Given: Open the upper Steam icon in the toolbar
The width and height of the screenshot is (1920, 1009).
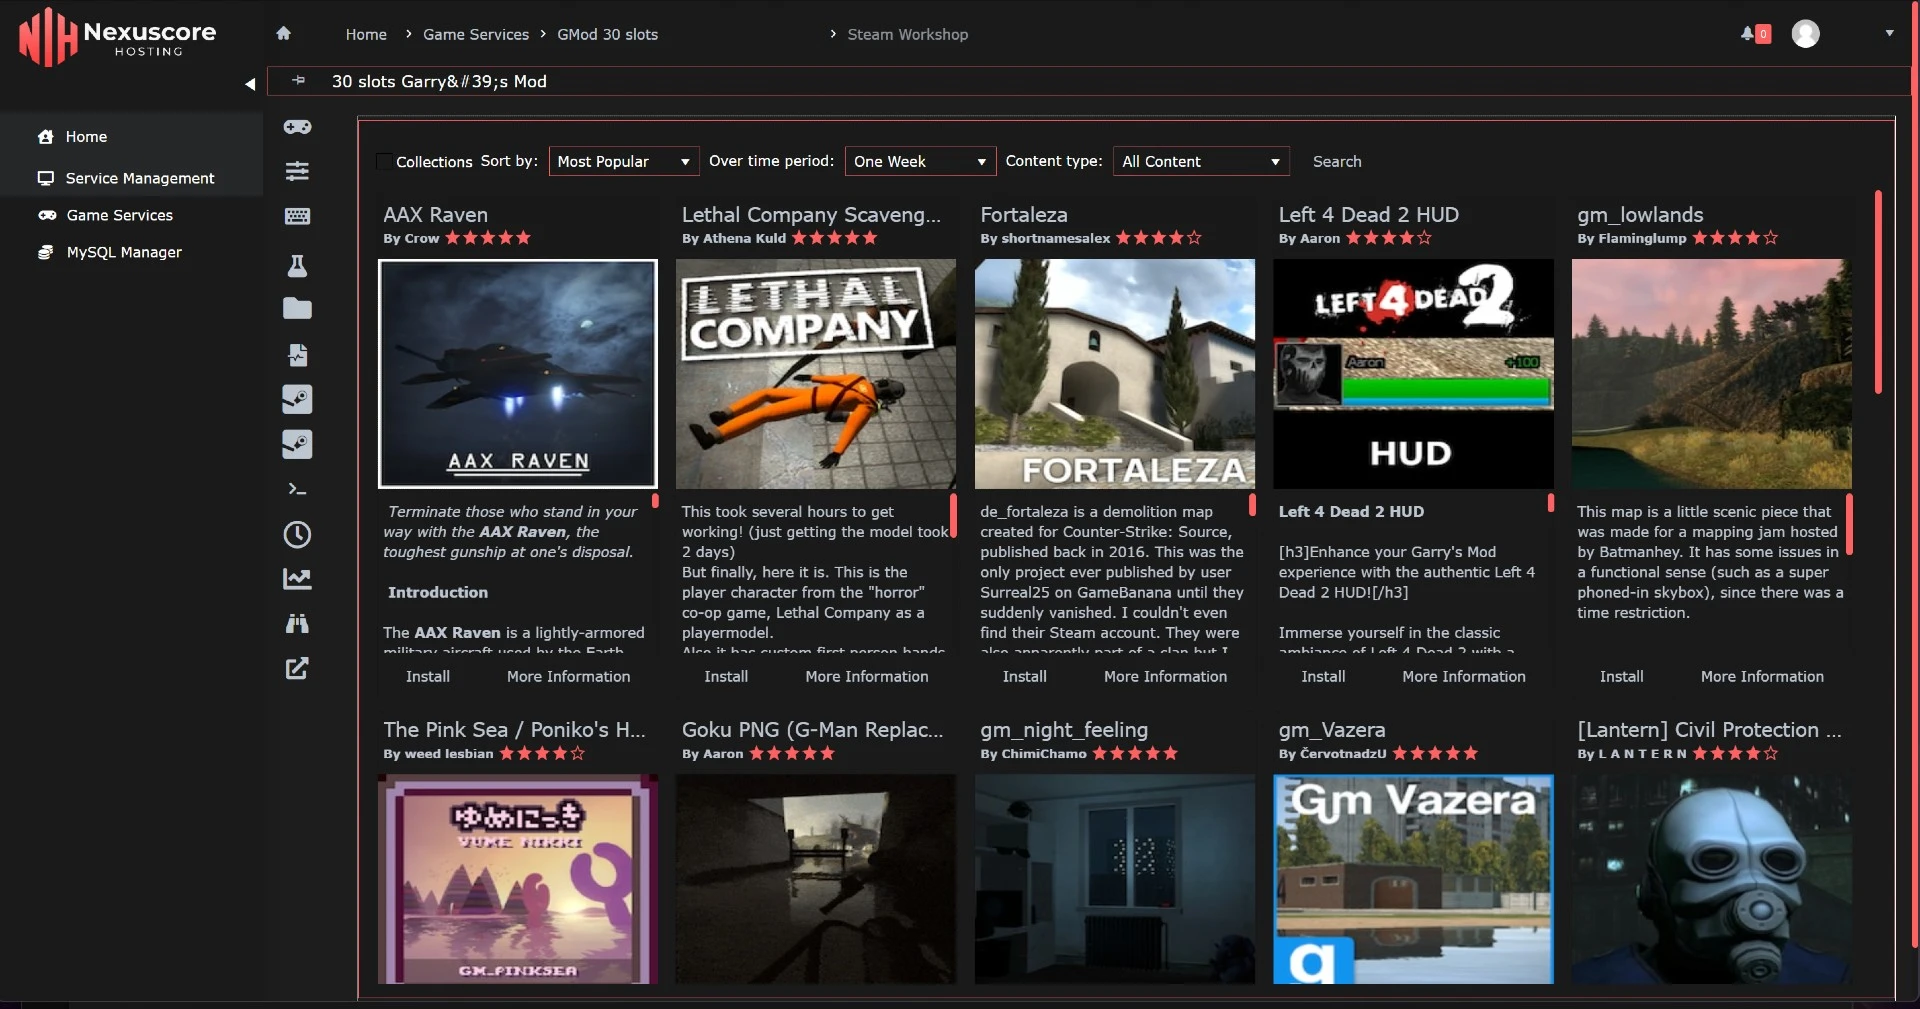Looking at the screenshot, I should (x=297, y=399).
